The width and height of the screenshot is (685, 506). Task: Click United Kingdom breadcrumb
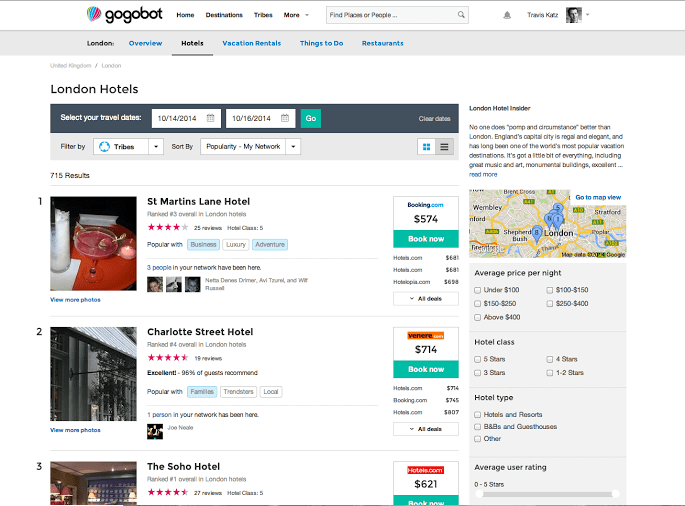70,66
